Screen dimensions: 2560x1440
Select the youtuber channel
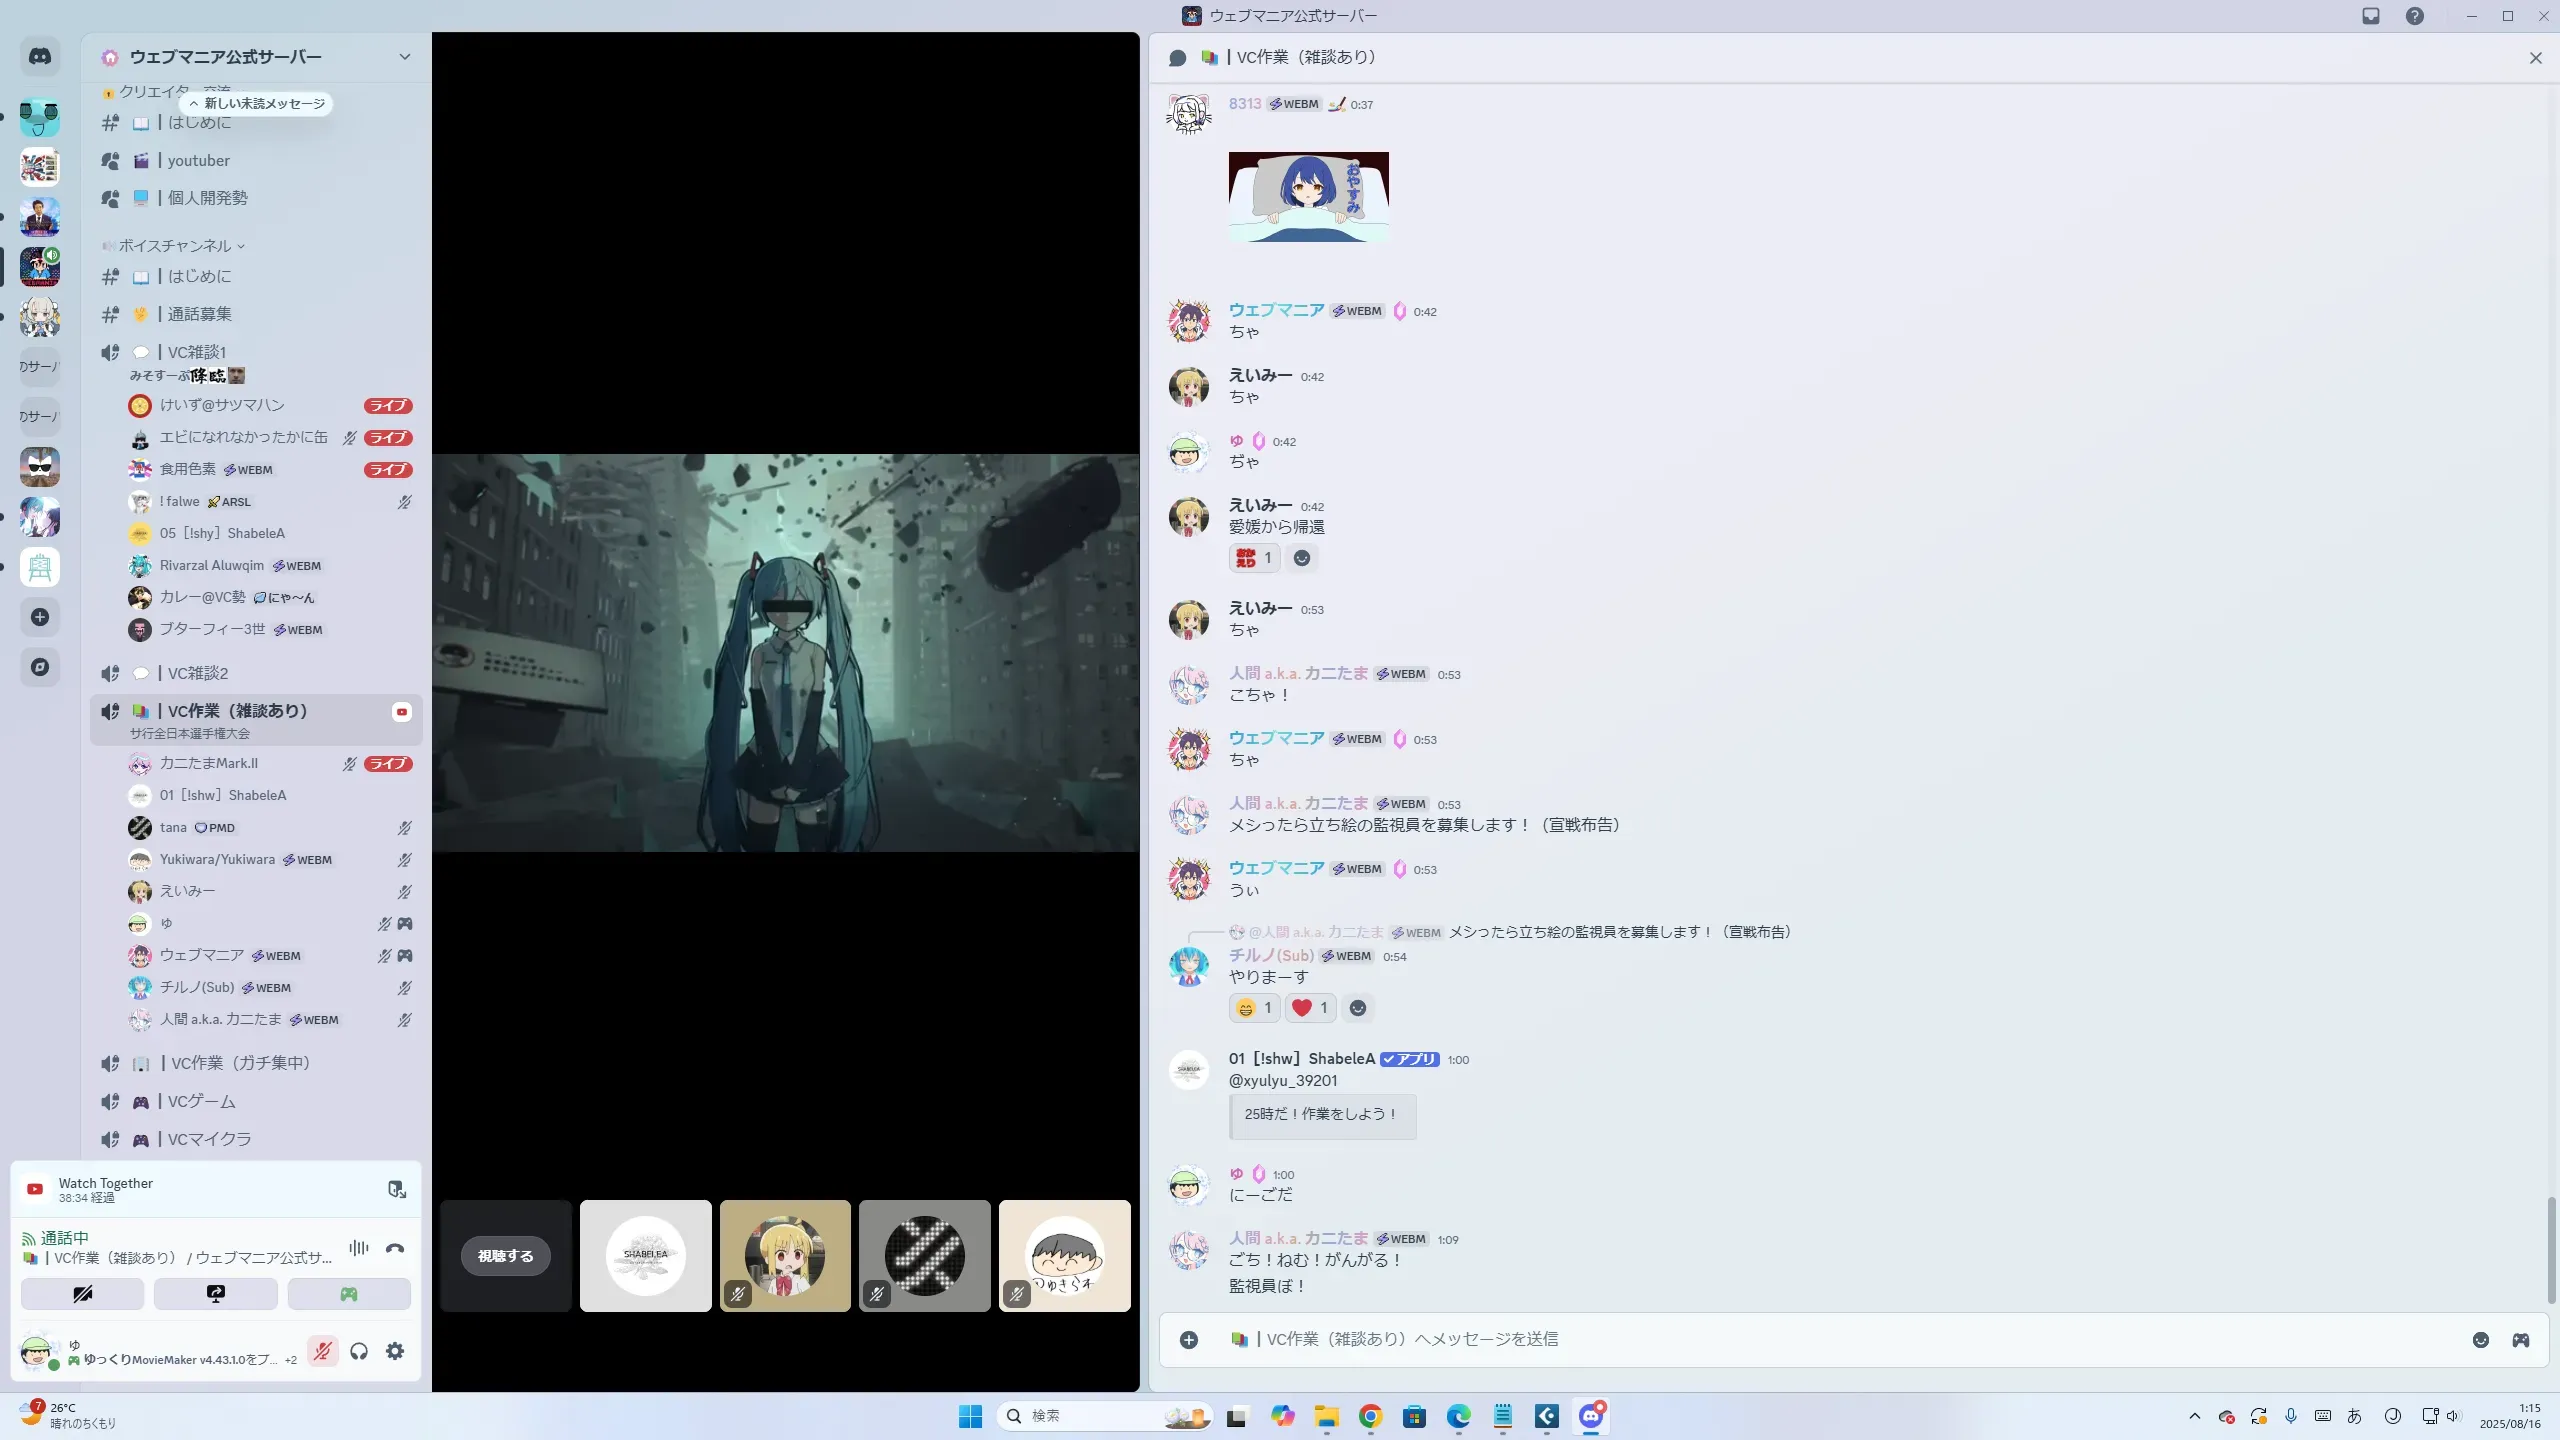[x=198, y=161]
